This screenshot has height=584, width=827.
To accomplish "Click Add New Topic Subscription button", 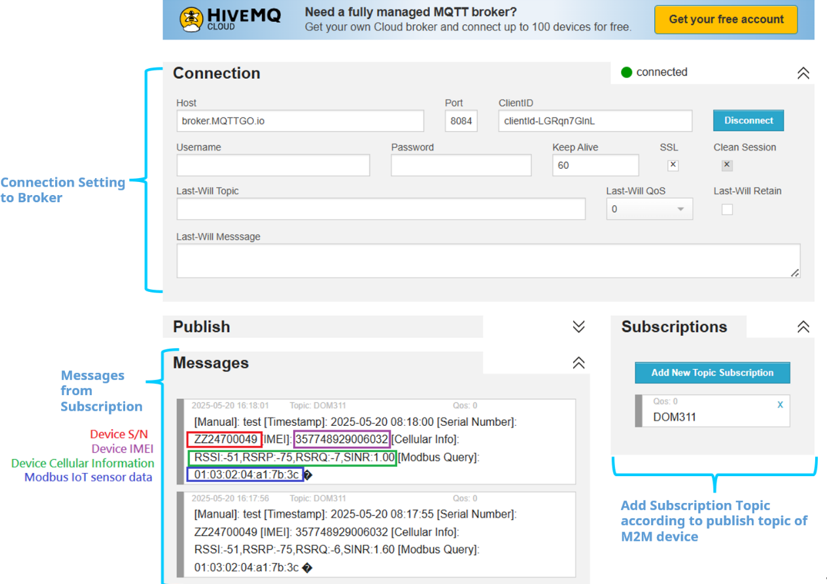I will [712, 373].
